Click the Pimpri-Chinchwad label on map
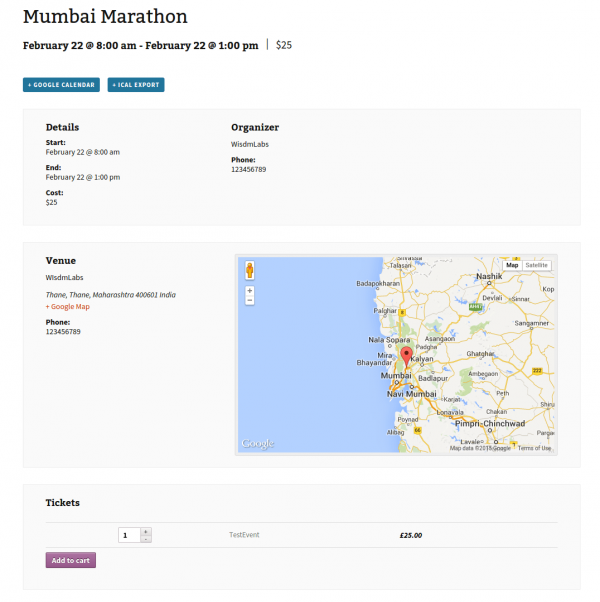Screen dimensions: 600x602 pos(490,423)
